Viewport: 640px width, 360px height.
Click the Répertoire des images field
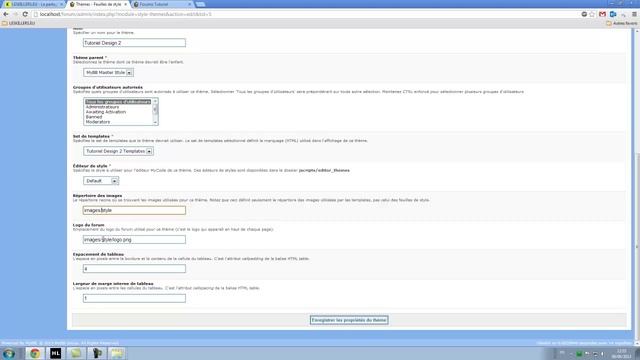click(x=134, y=210)
